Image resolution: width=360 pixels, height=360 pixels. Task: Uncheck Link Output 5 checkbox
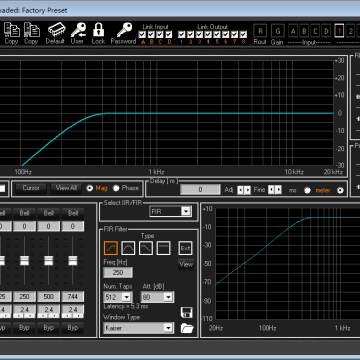(x=217, y=34)
